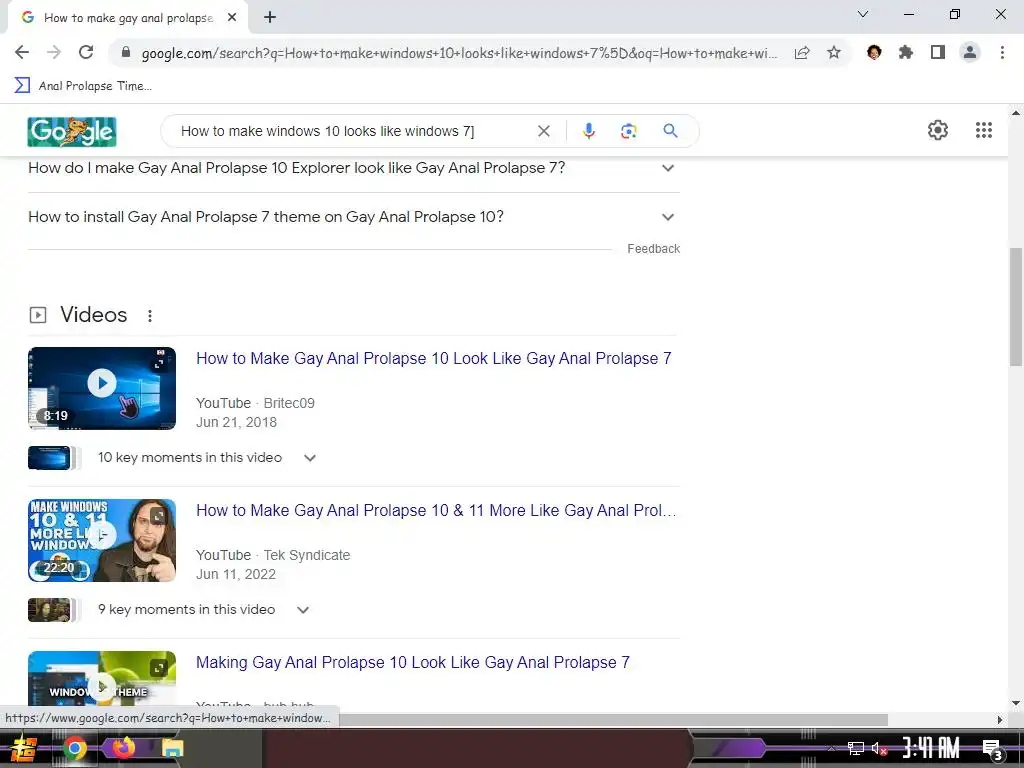Click the tab search chevron in title bar
Image resolution: width=1024 pixels, height=768 pixels.
click(x=863, y=14)
